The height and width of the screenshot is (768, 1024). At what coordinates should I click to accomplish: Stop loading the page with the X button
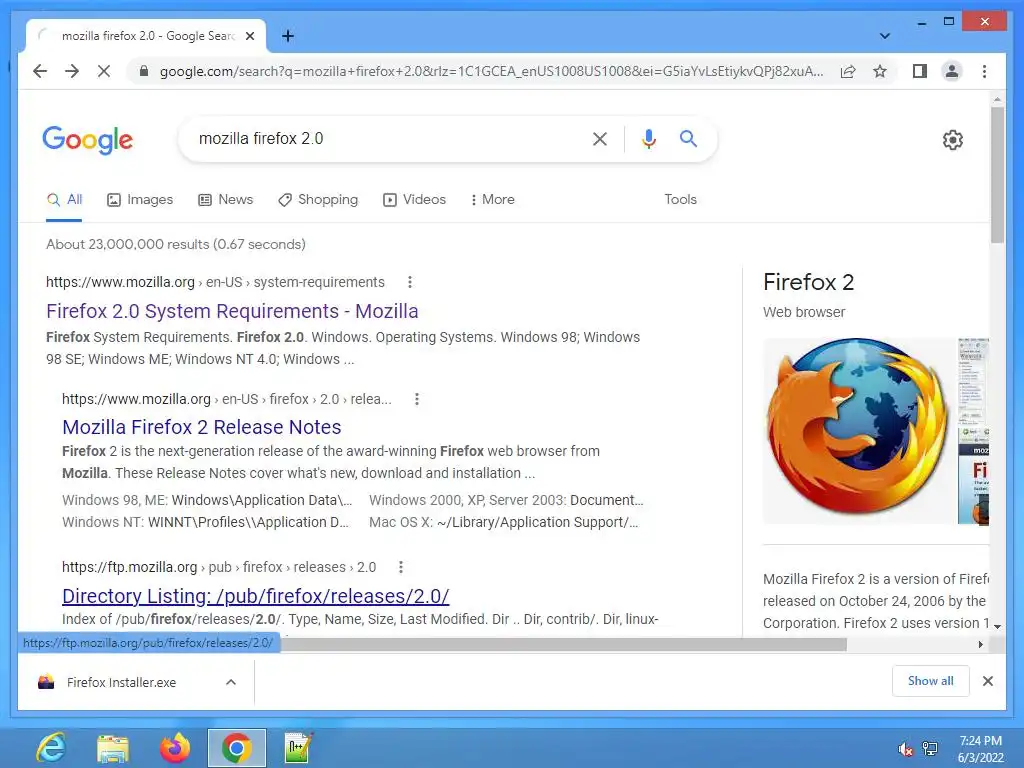point(104,71)
